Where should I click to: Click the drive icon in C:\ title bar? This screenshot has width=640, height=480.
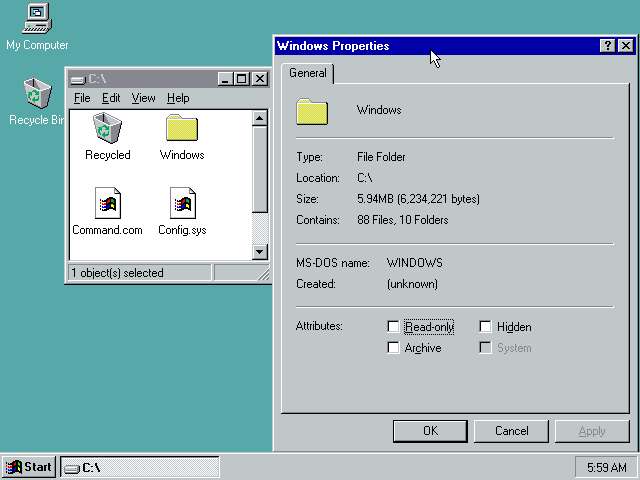point(78,79)
